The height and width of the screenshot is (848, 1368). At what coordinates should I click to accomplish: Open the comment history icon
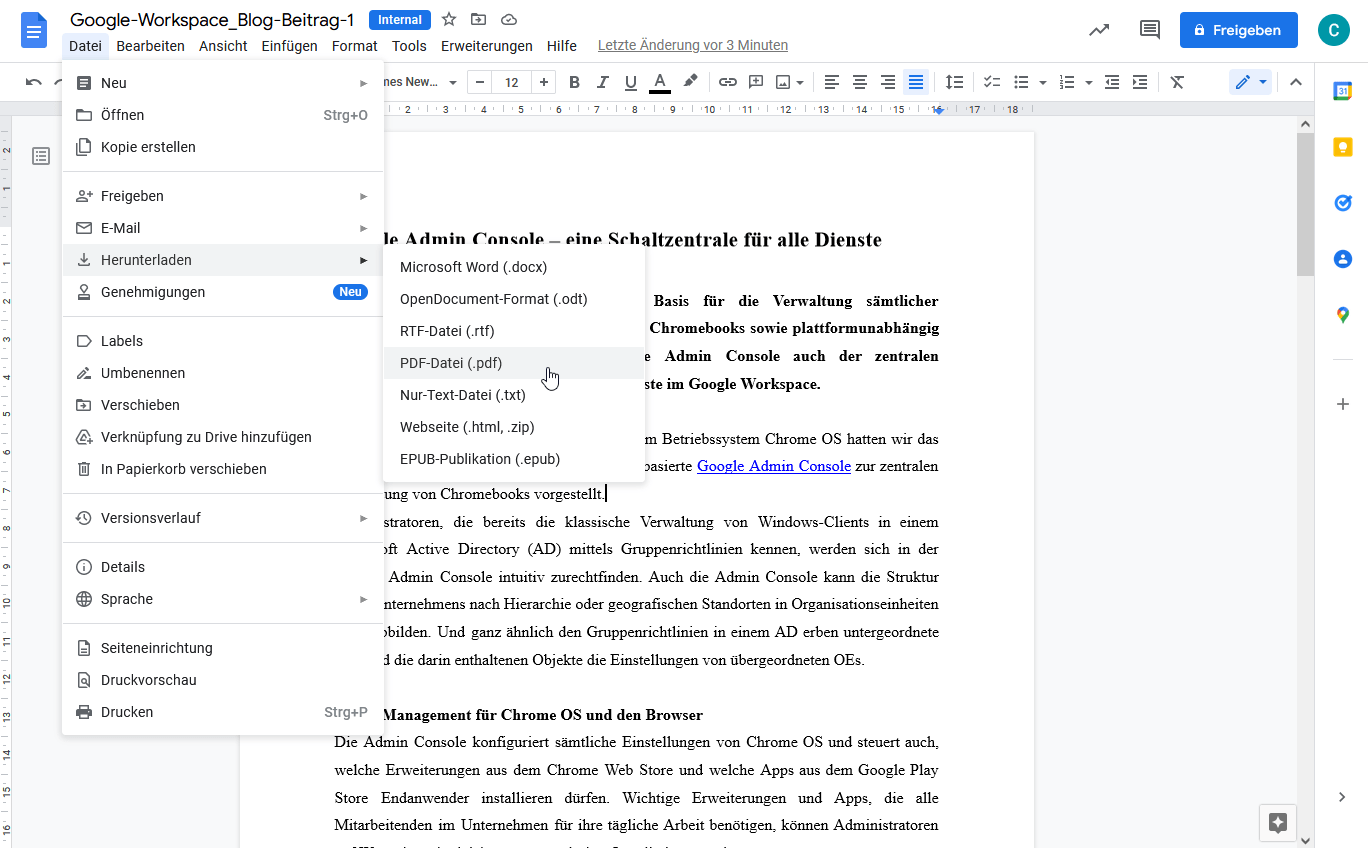(x=1149, y=30)
